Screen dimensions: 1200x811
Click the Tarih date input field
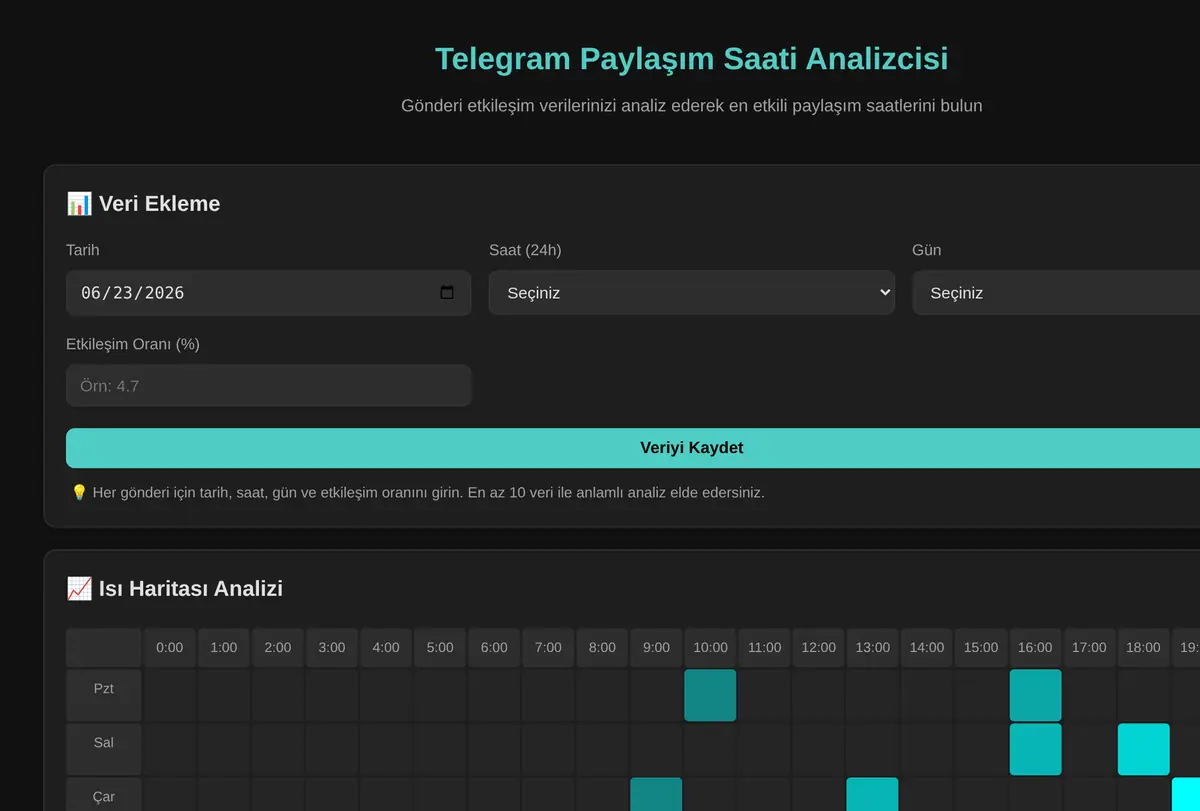click(x=268, y=293)
